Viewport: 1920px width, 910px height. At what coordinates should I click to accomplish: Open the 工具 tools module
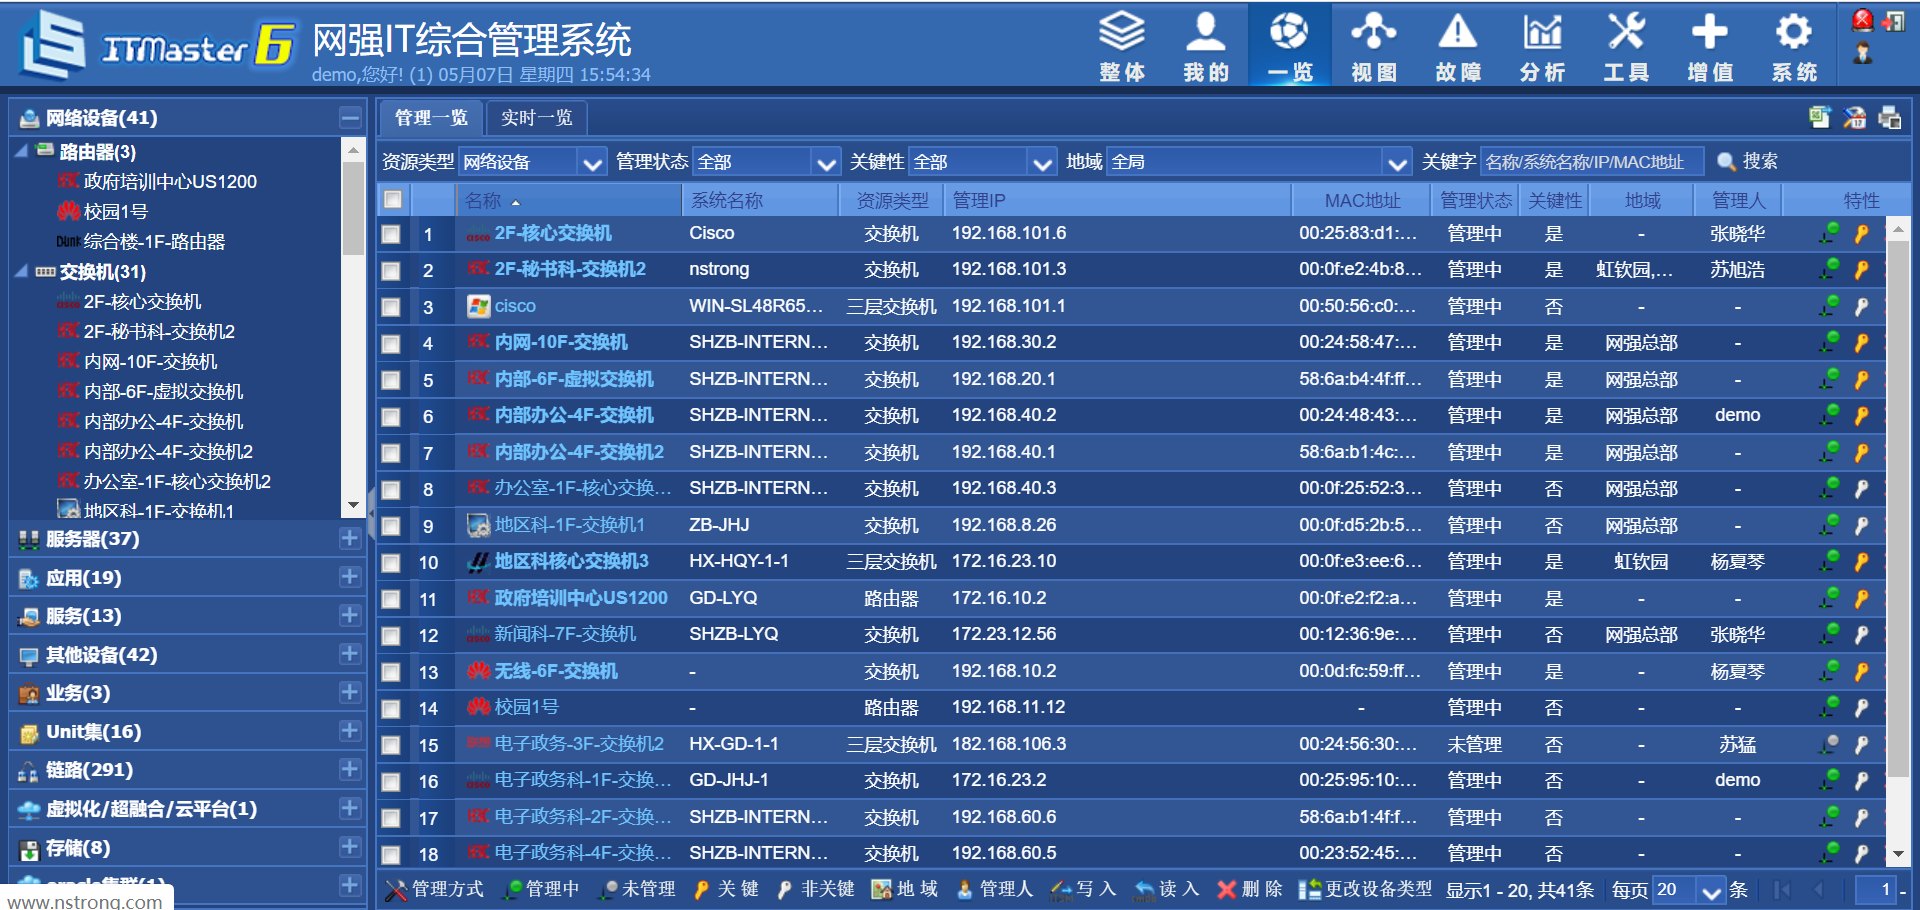point(1626,46)
